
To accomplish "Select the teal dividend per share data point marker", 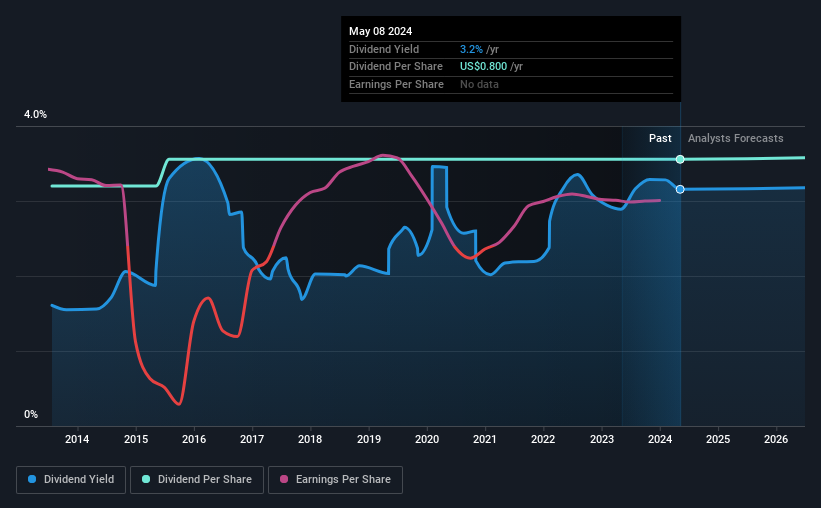I will [680, 159].
